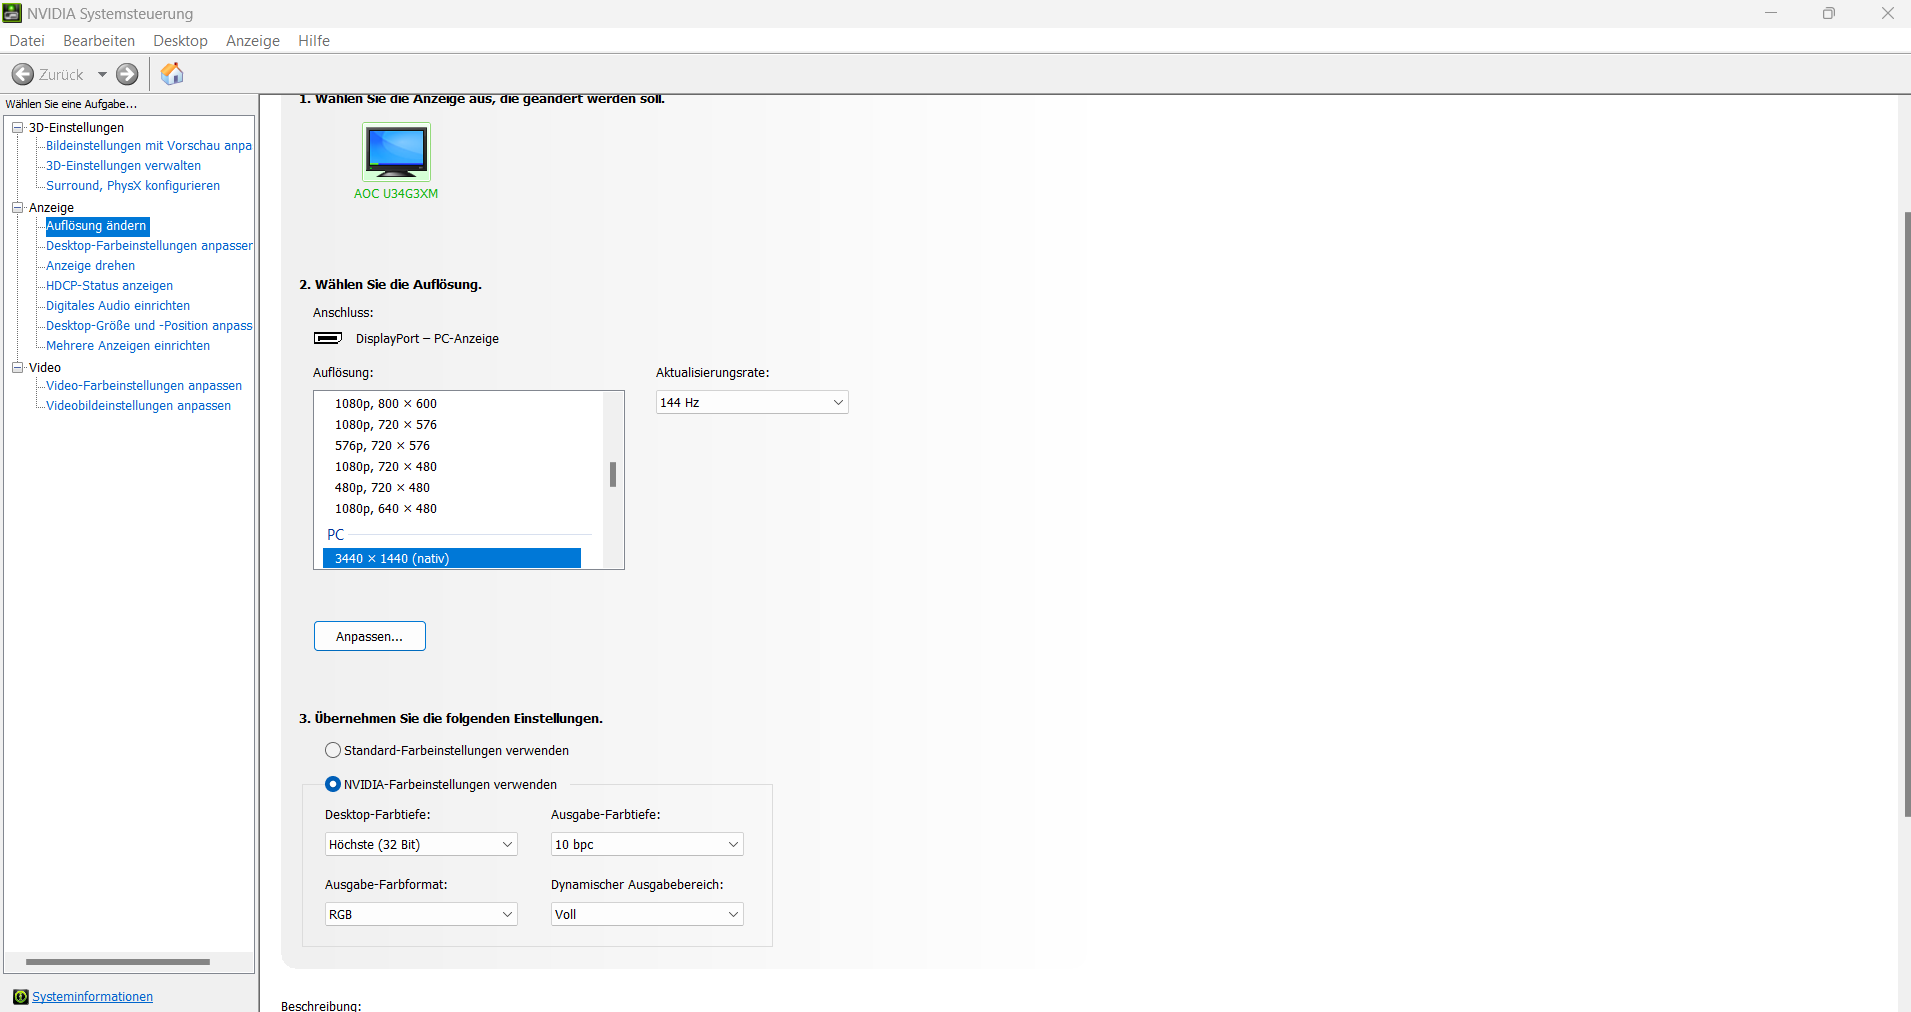Click the Anpassen... button

[x=370, y=636]
